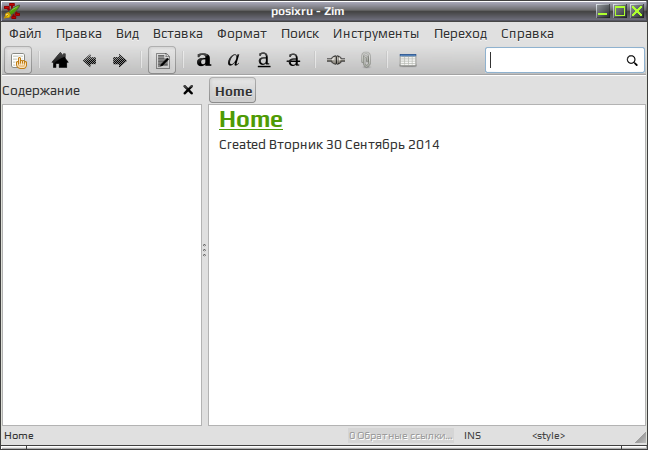
Task: Attach a file with paperclip icon
Action: [x=366, y=60]
